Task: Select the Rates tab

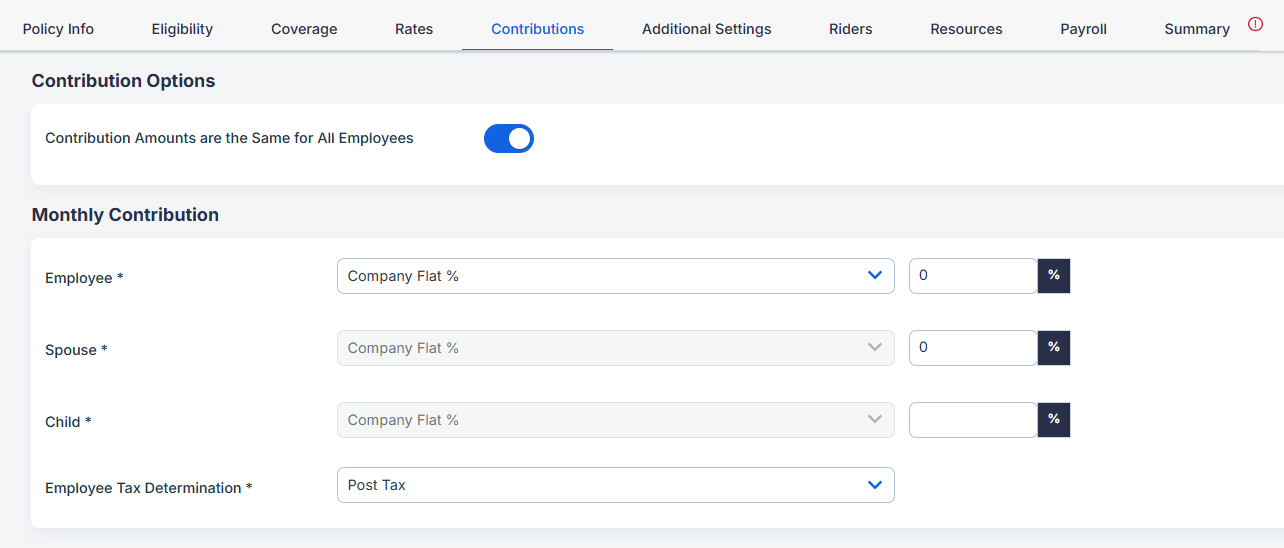Action: (x=414, y=29)
